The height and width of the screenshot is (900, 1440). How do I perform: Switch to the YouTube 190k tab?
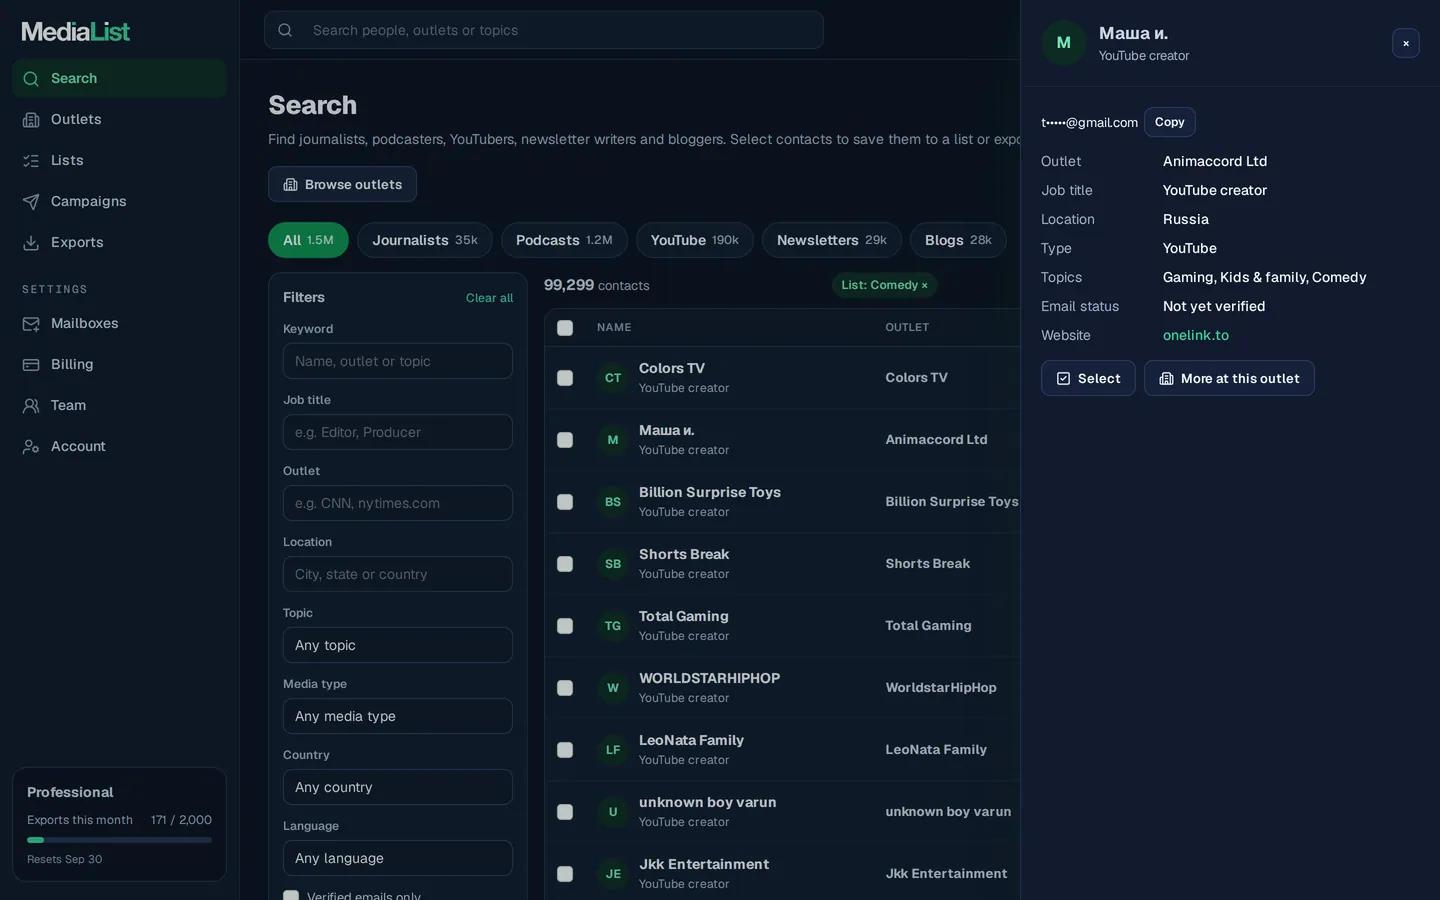pyautogui.click(x=695, y=240)
